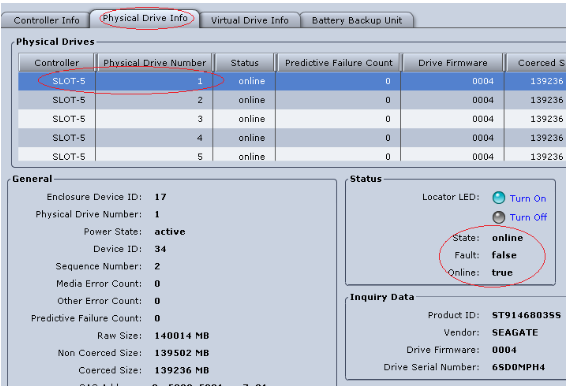Click the Product ID value ST9146803SS
The image size is (567, 386).
tap(526, 315)
